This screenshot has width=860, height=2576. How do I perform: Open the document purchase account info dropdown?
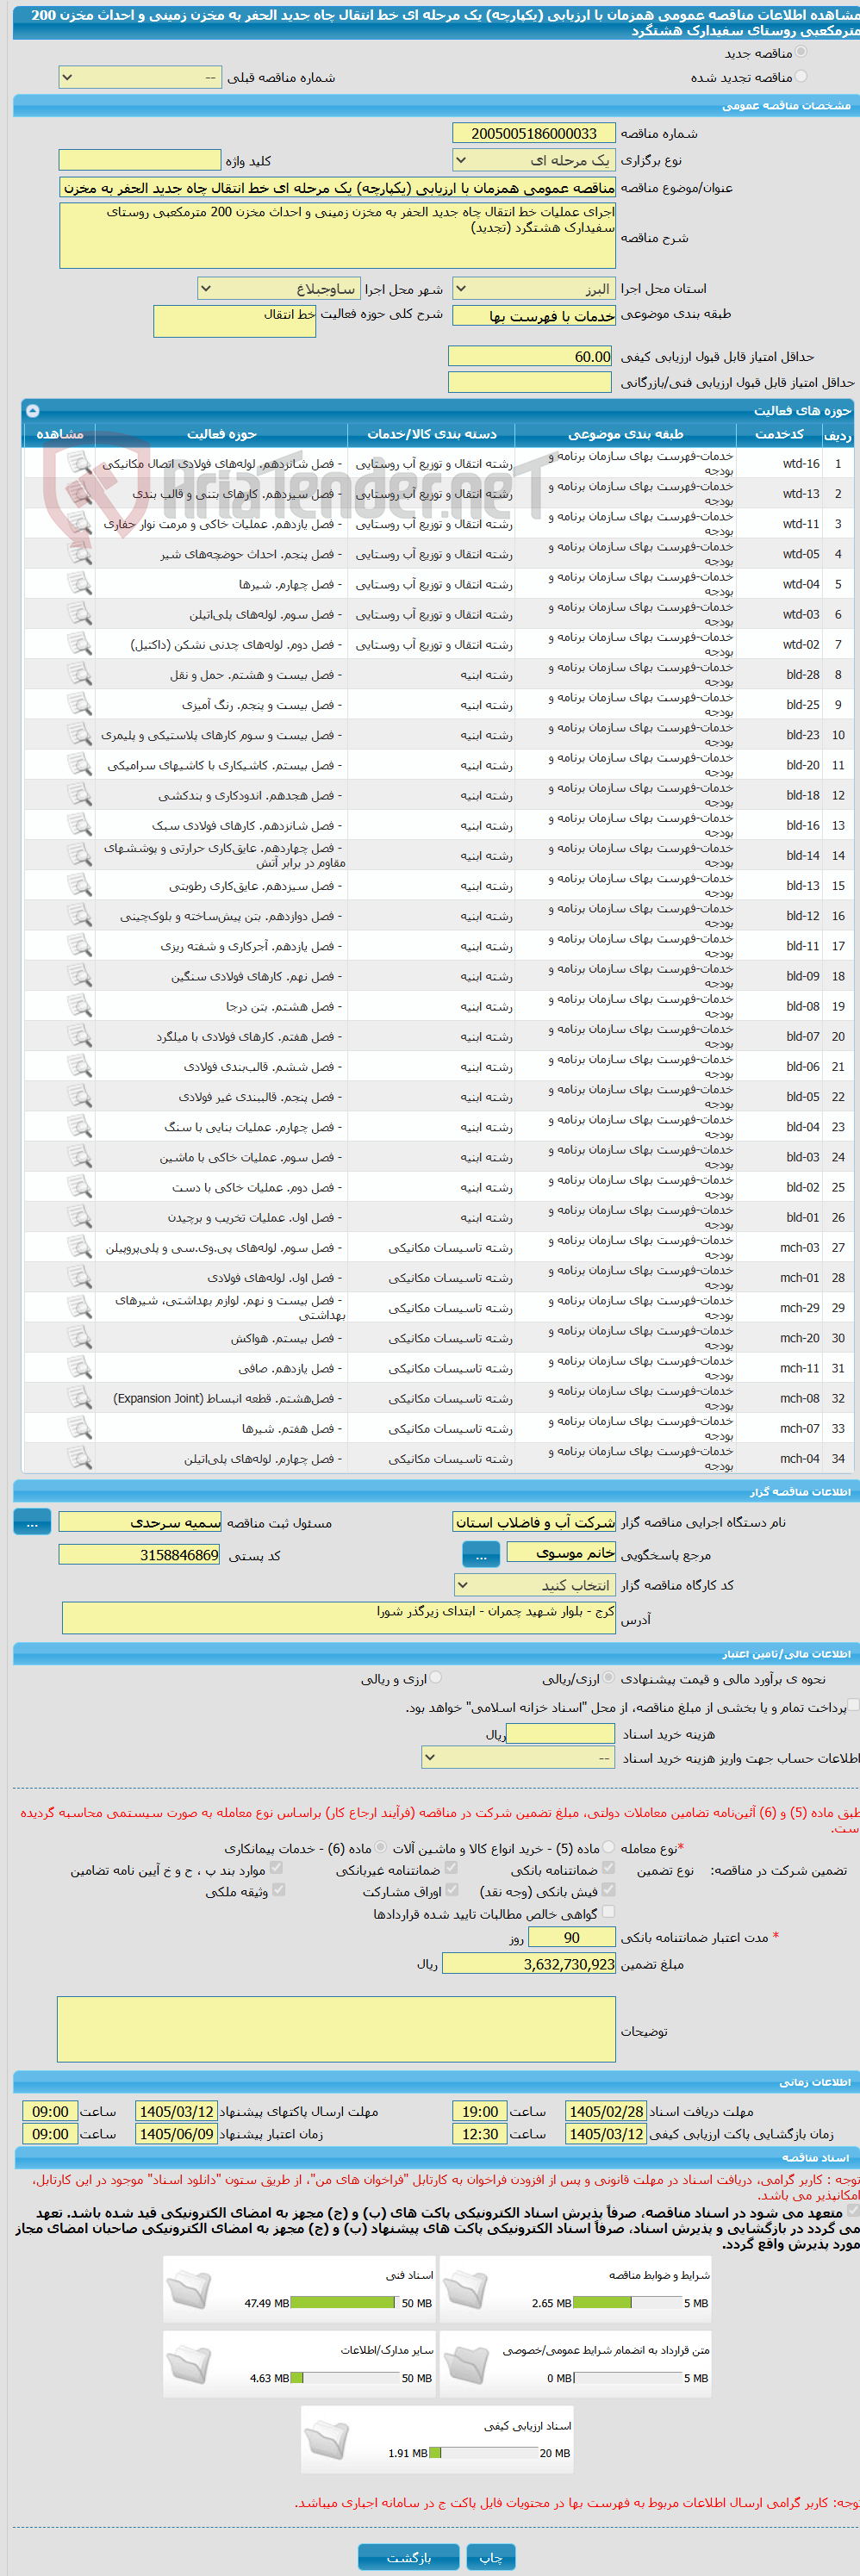click(x=518, y=1758)
